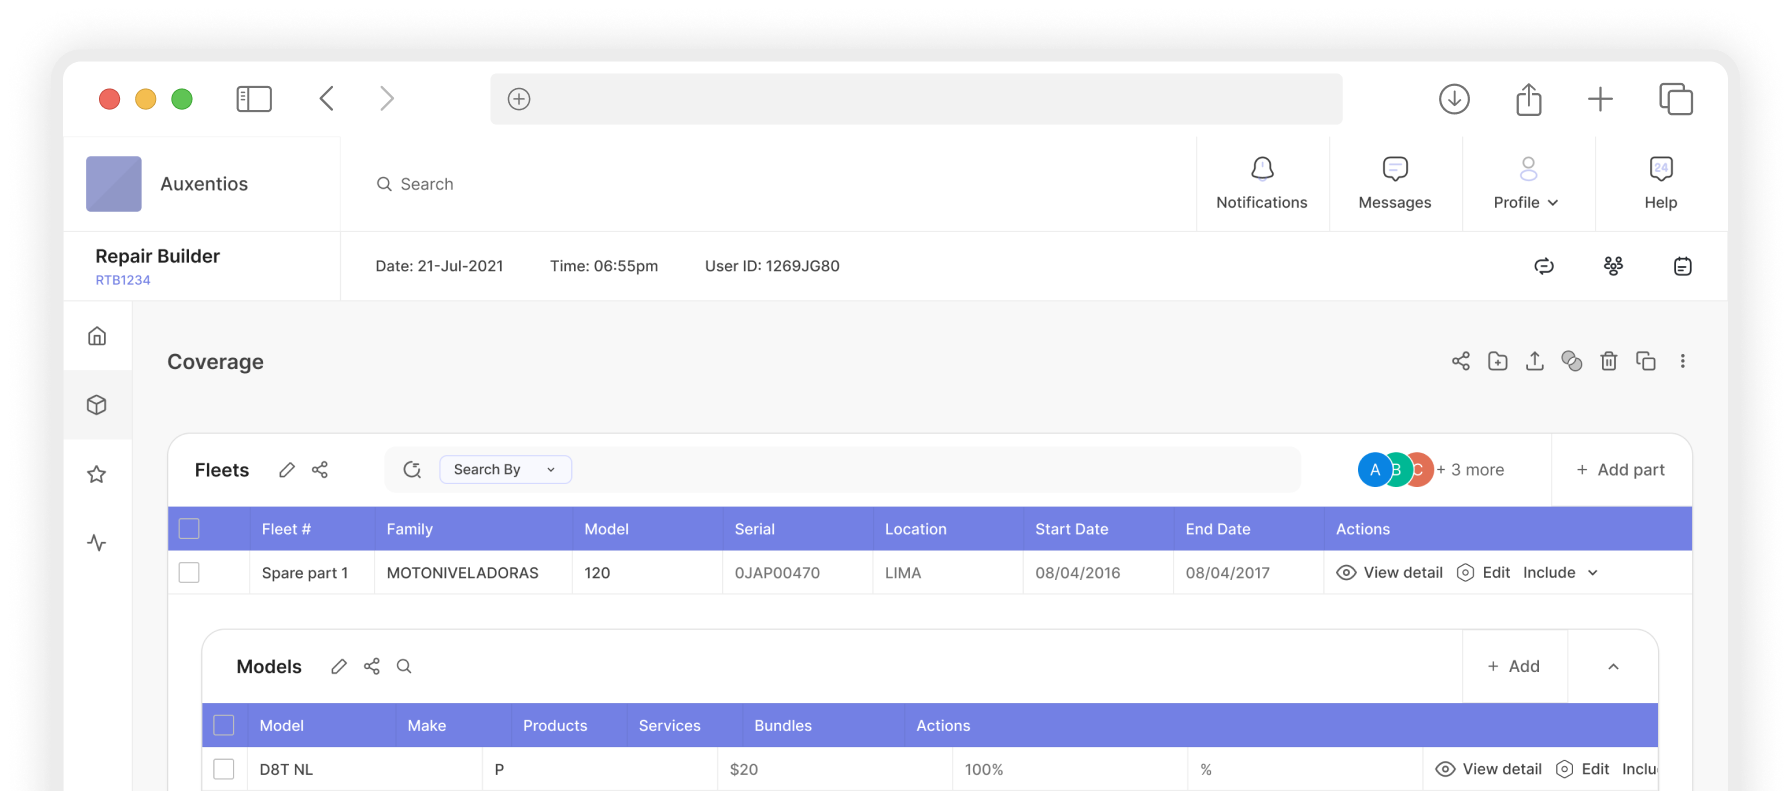
Task: Click the browser share icon
Action: point(1529,99)
